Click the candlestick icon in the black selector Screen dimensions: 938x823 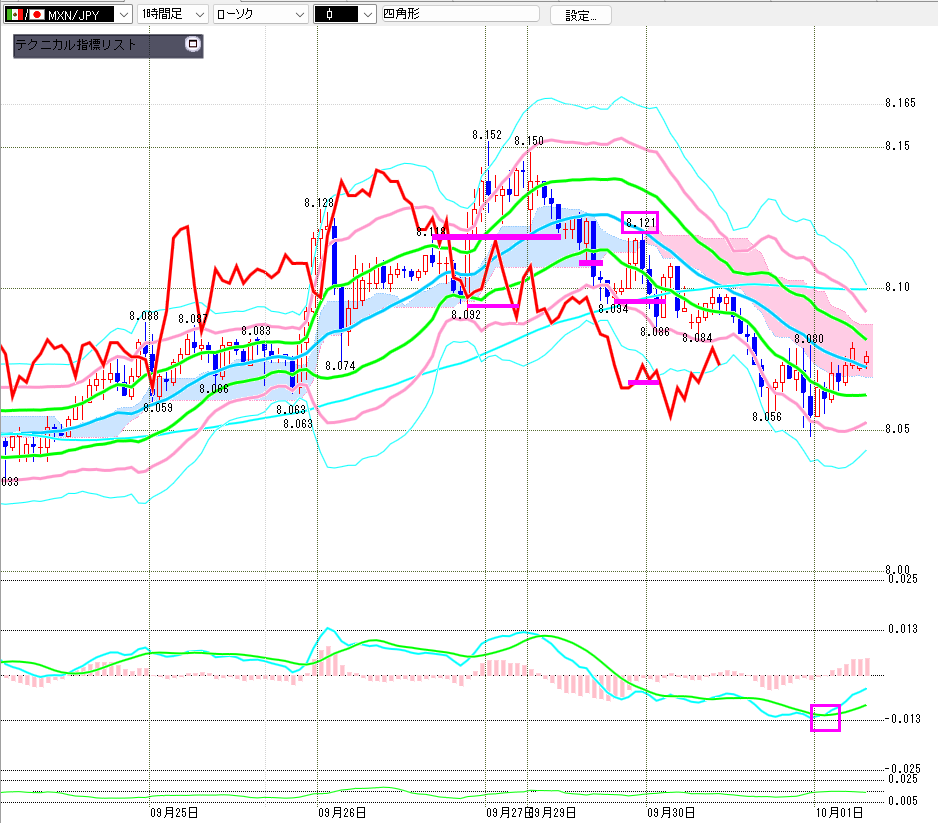[329, 15]
